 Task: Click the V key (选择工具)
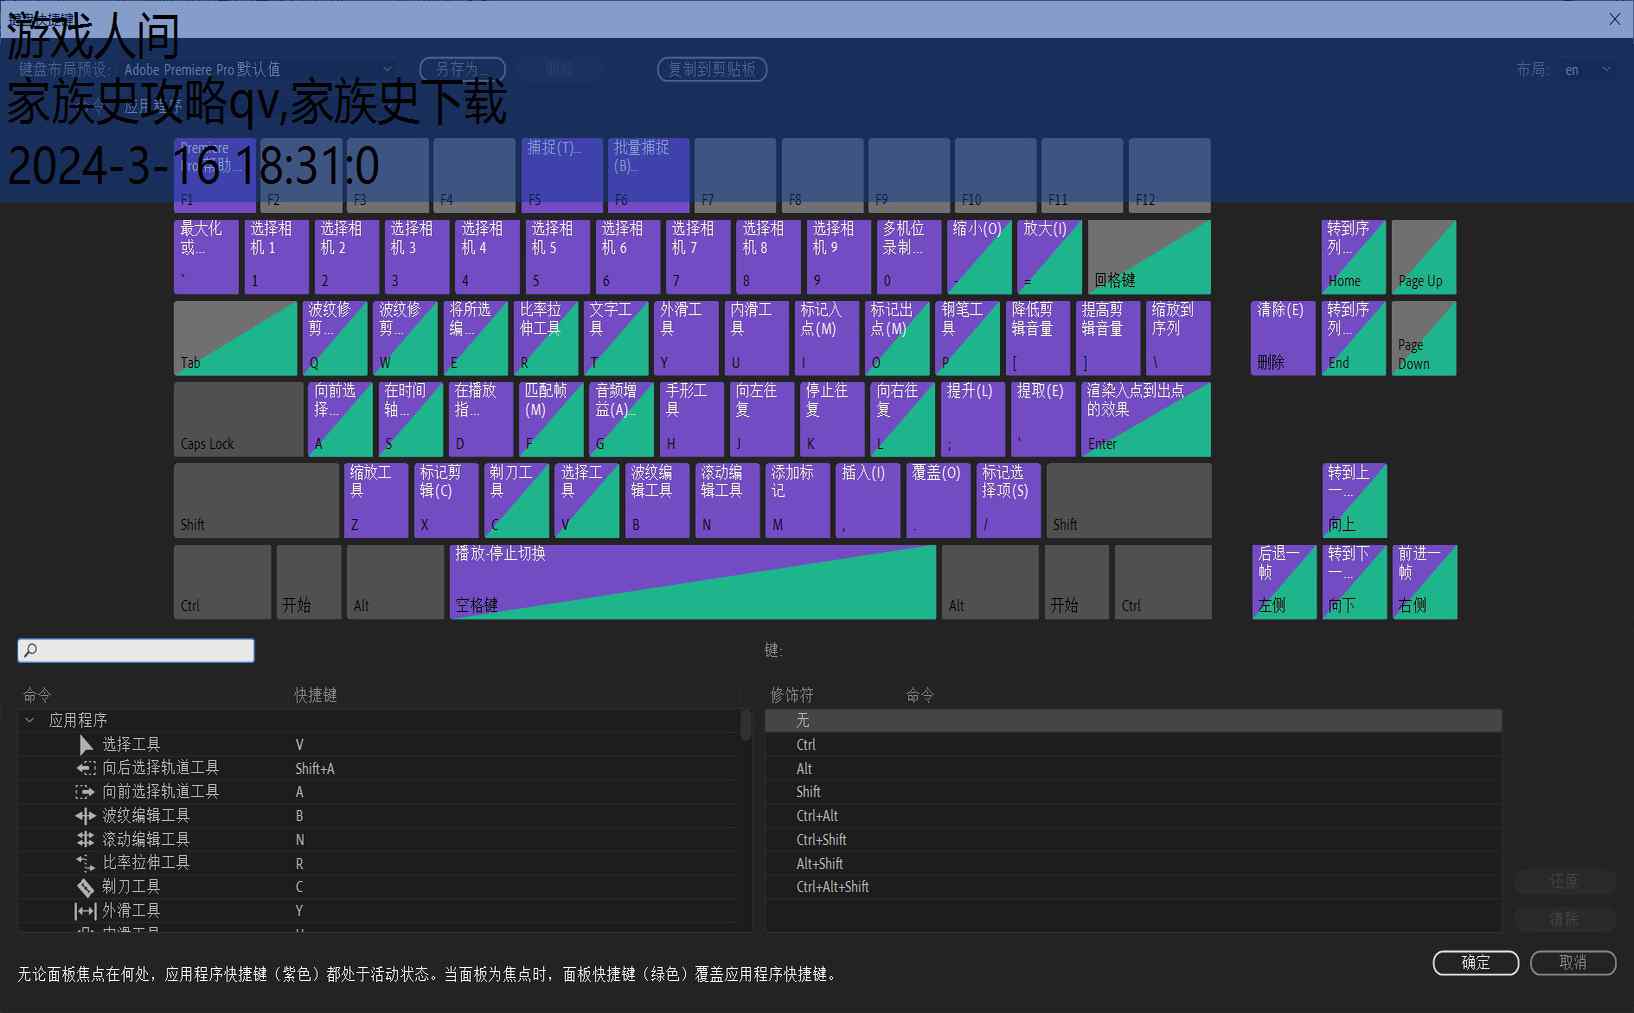pyautogui.click(x=587, y=500)
